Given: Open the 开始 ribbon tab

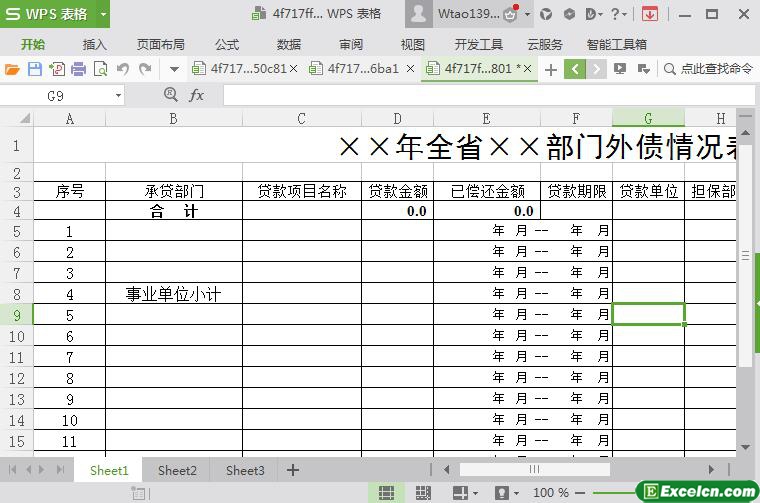Looking at the screenshot, I should [32, 45].
